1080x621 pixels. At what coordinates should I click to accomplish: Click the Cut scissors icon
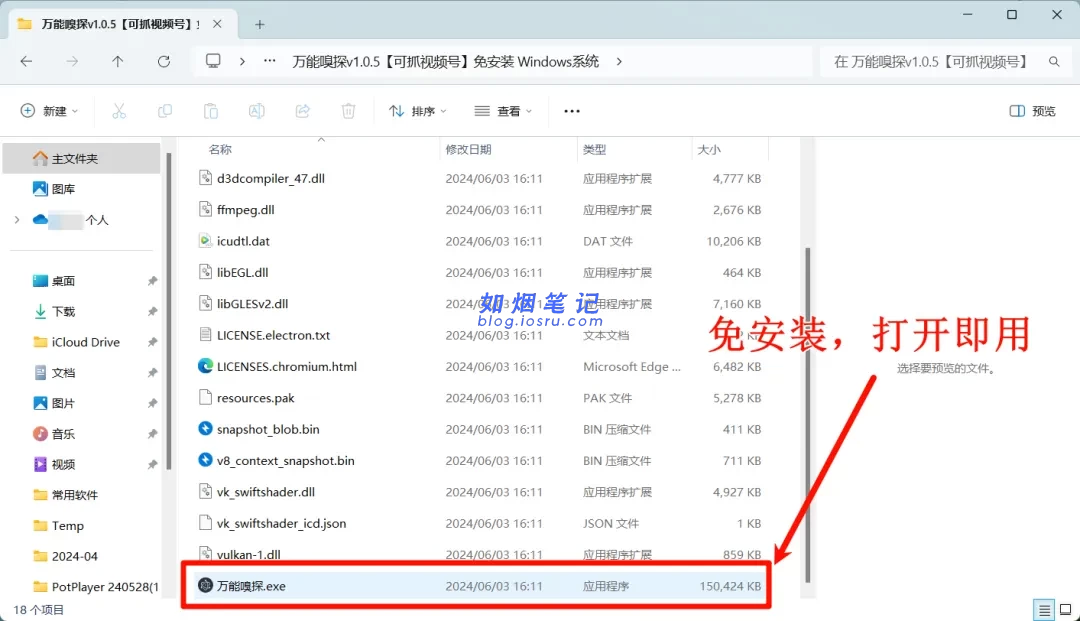tap(119, 111)
